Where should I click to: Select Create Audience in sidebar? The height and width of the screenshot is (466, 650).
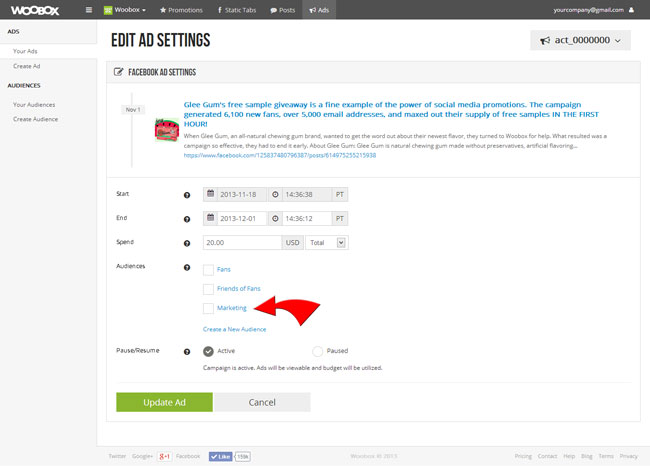pos(35,119)
